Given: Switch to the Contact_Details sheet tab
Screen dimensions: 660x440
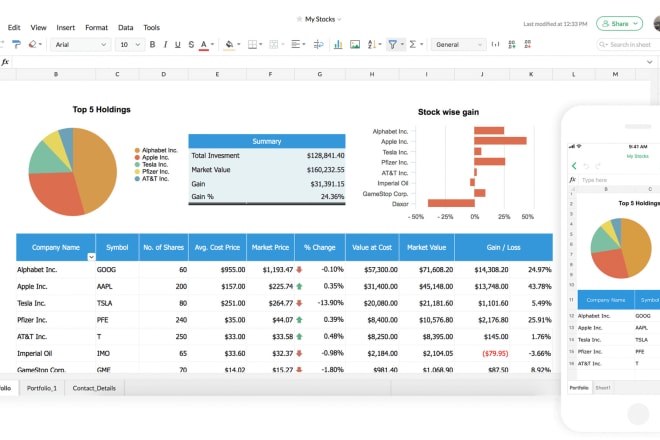Looking at the screenshot, I should click(x=94, y=388).
